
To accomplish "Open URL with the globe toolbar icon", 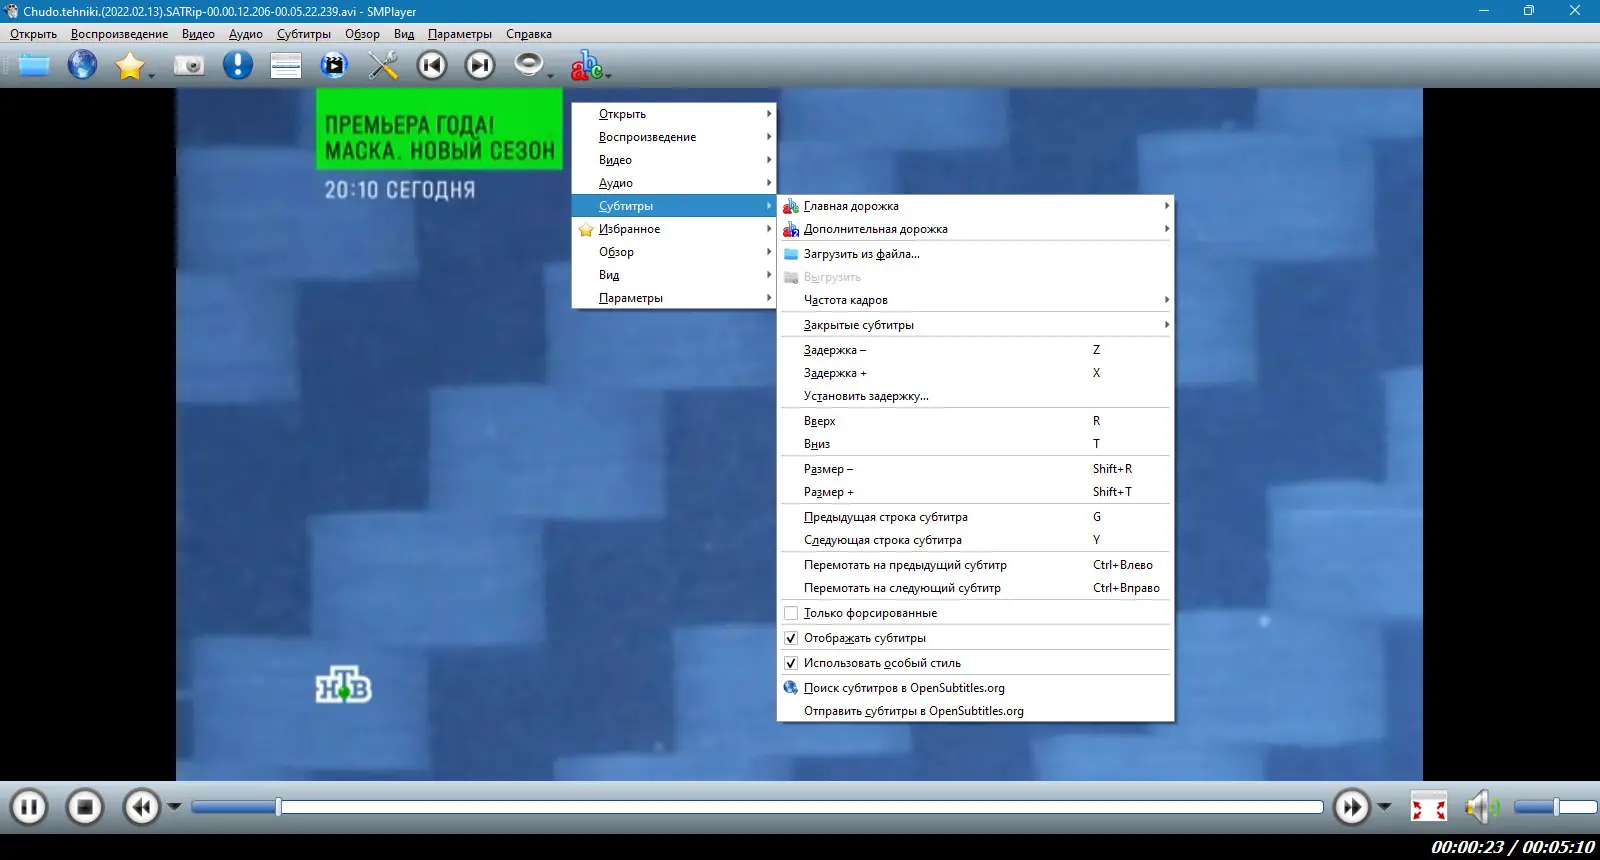I will [x=82, y=66].
